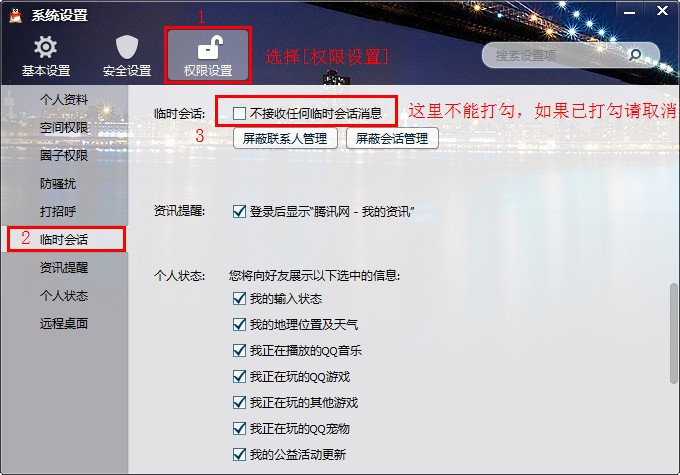Select 空间权限 in the sidebar
This screenshot has height=475, width=680.
coord(64,128)
